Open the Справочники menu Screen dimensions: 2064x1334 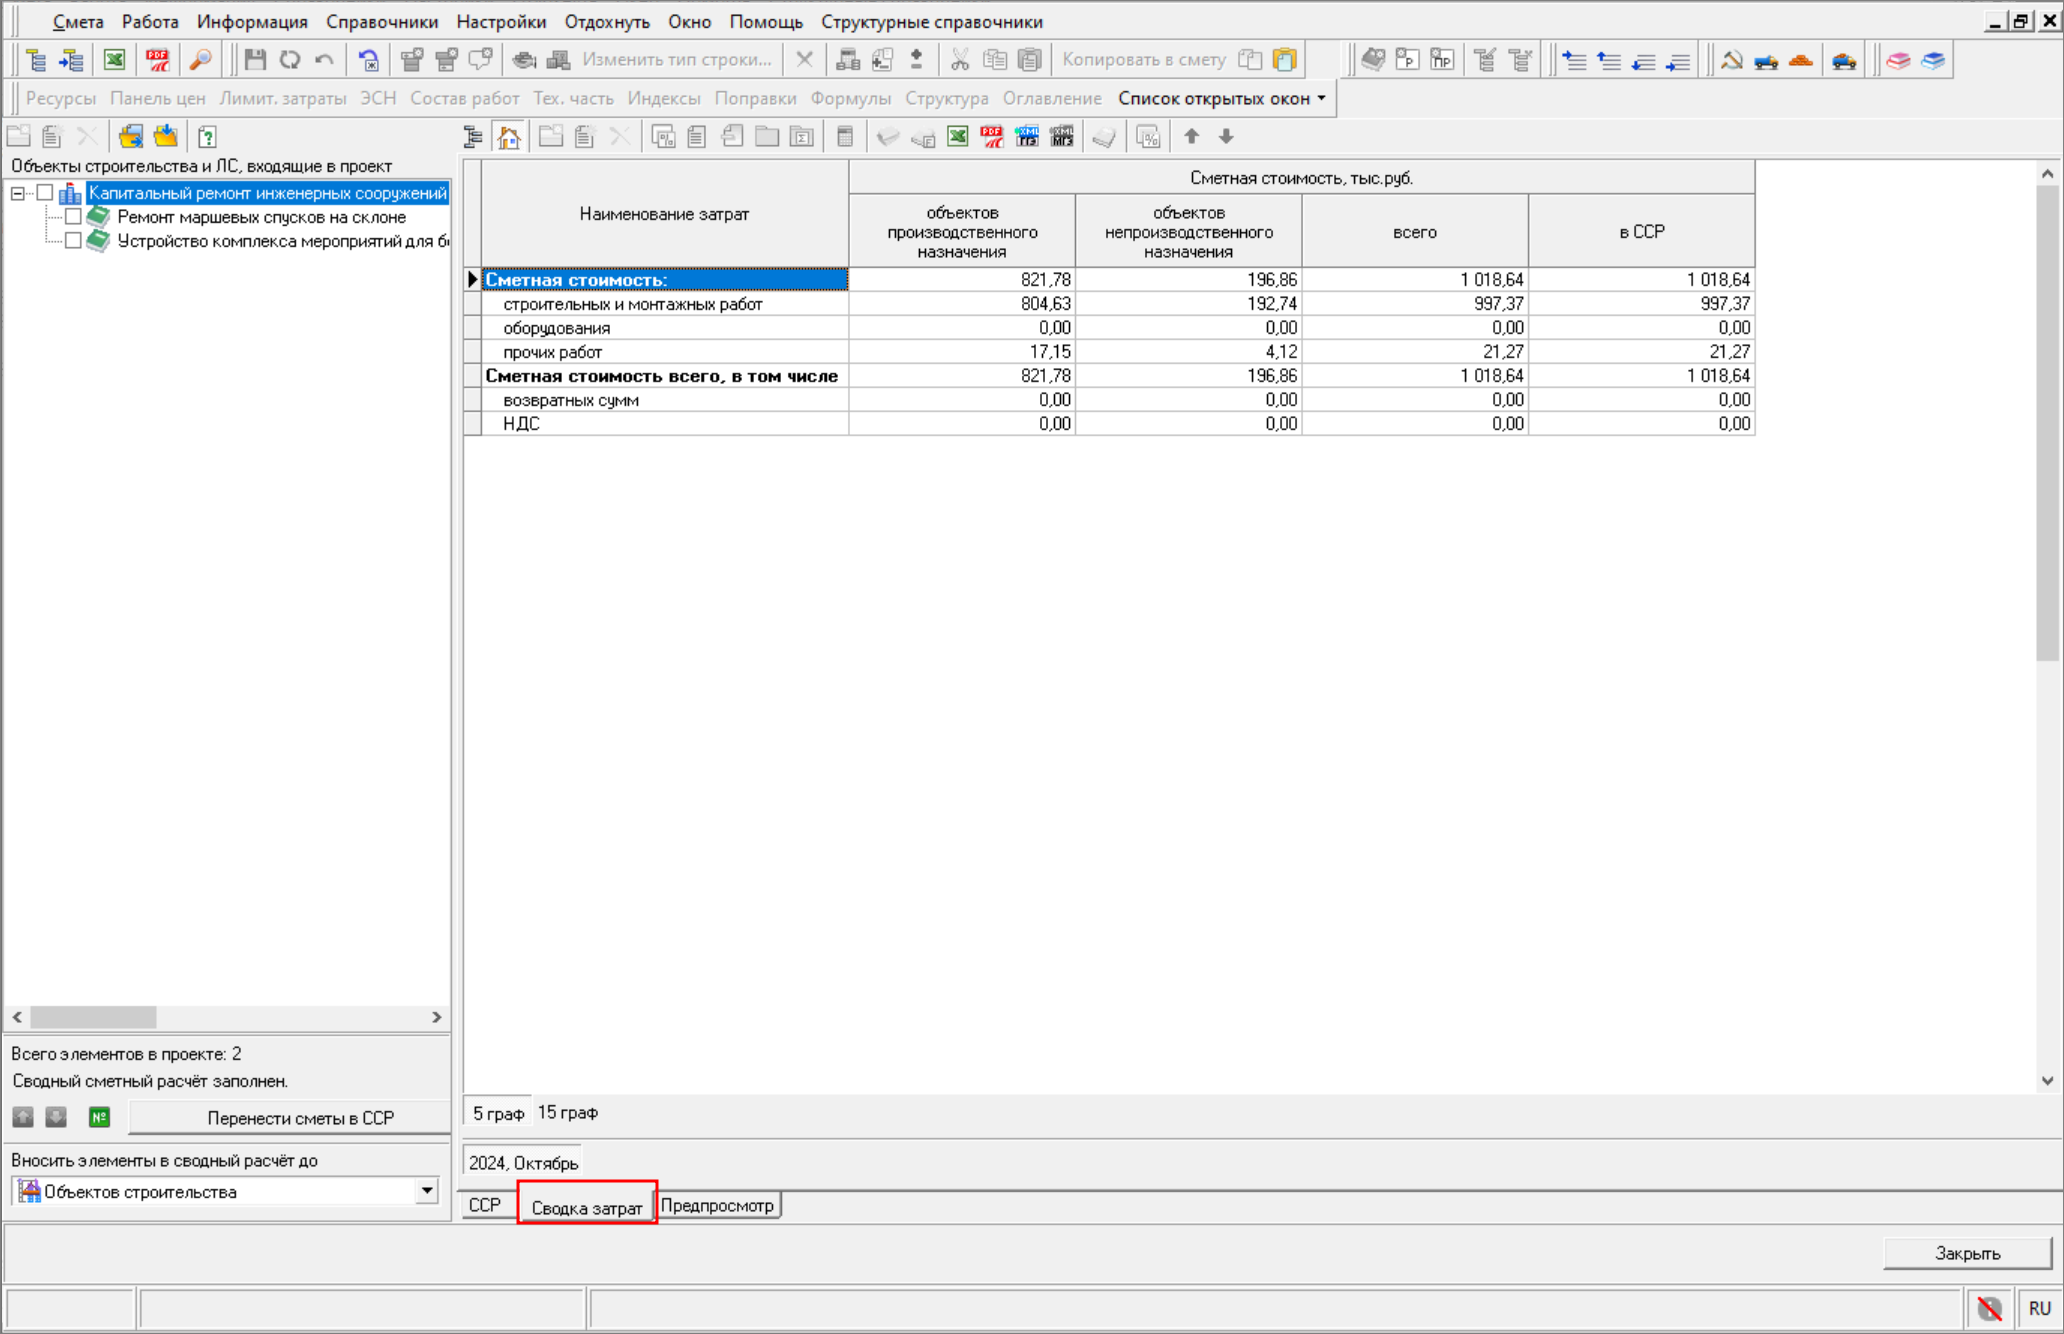click(x=381, y=21)
